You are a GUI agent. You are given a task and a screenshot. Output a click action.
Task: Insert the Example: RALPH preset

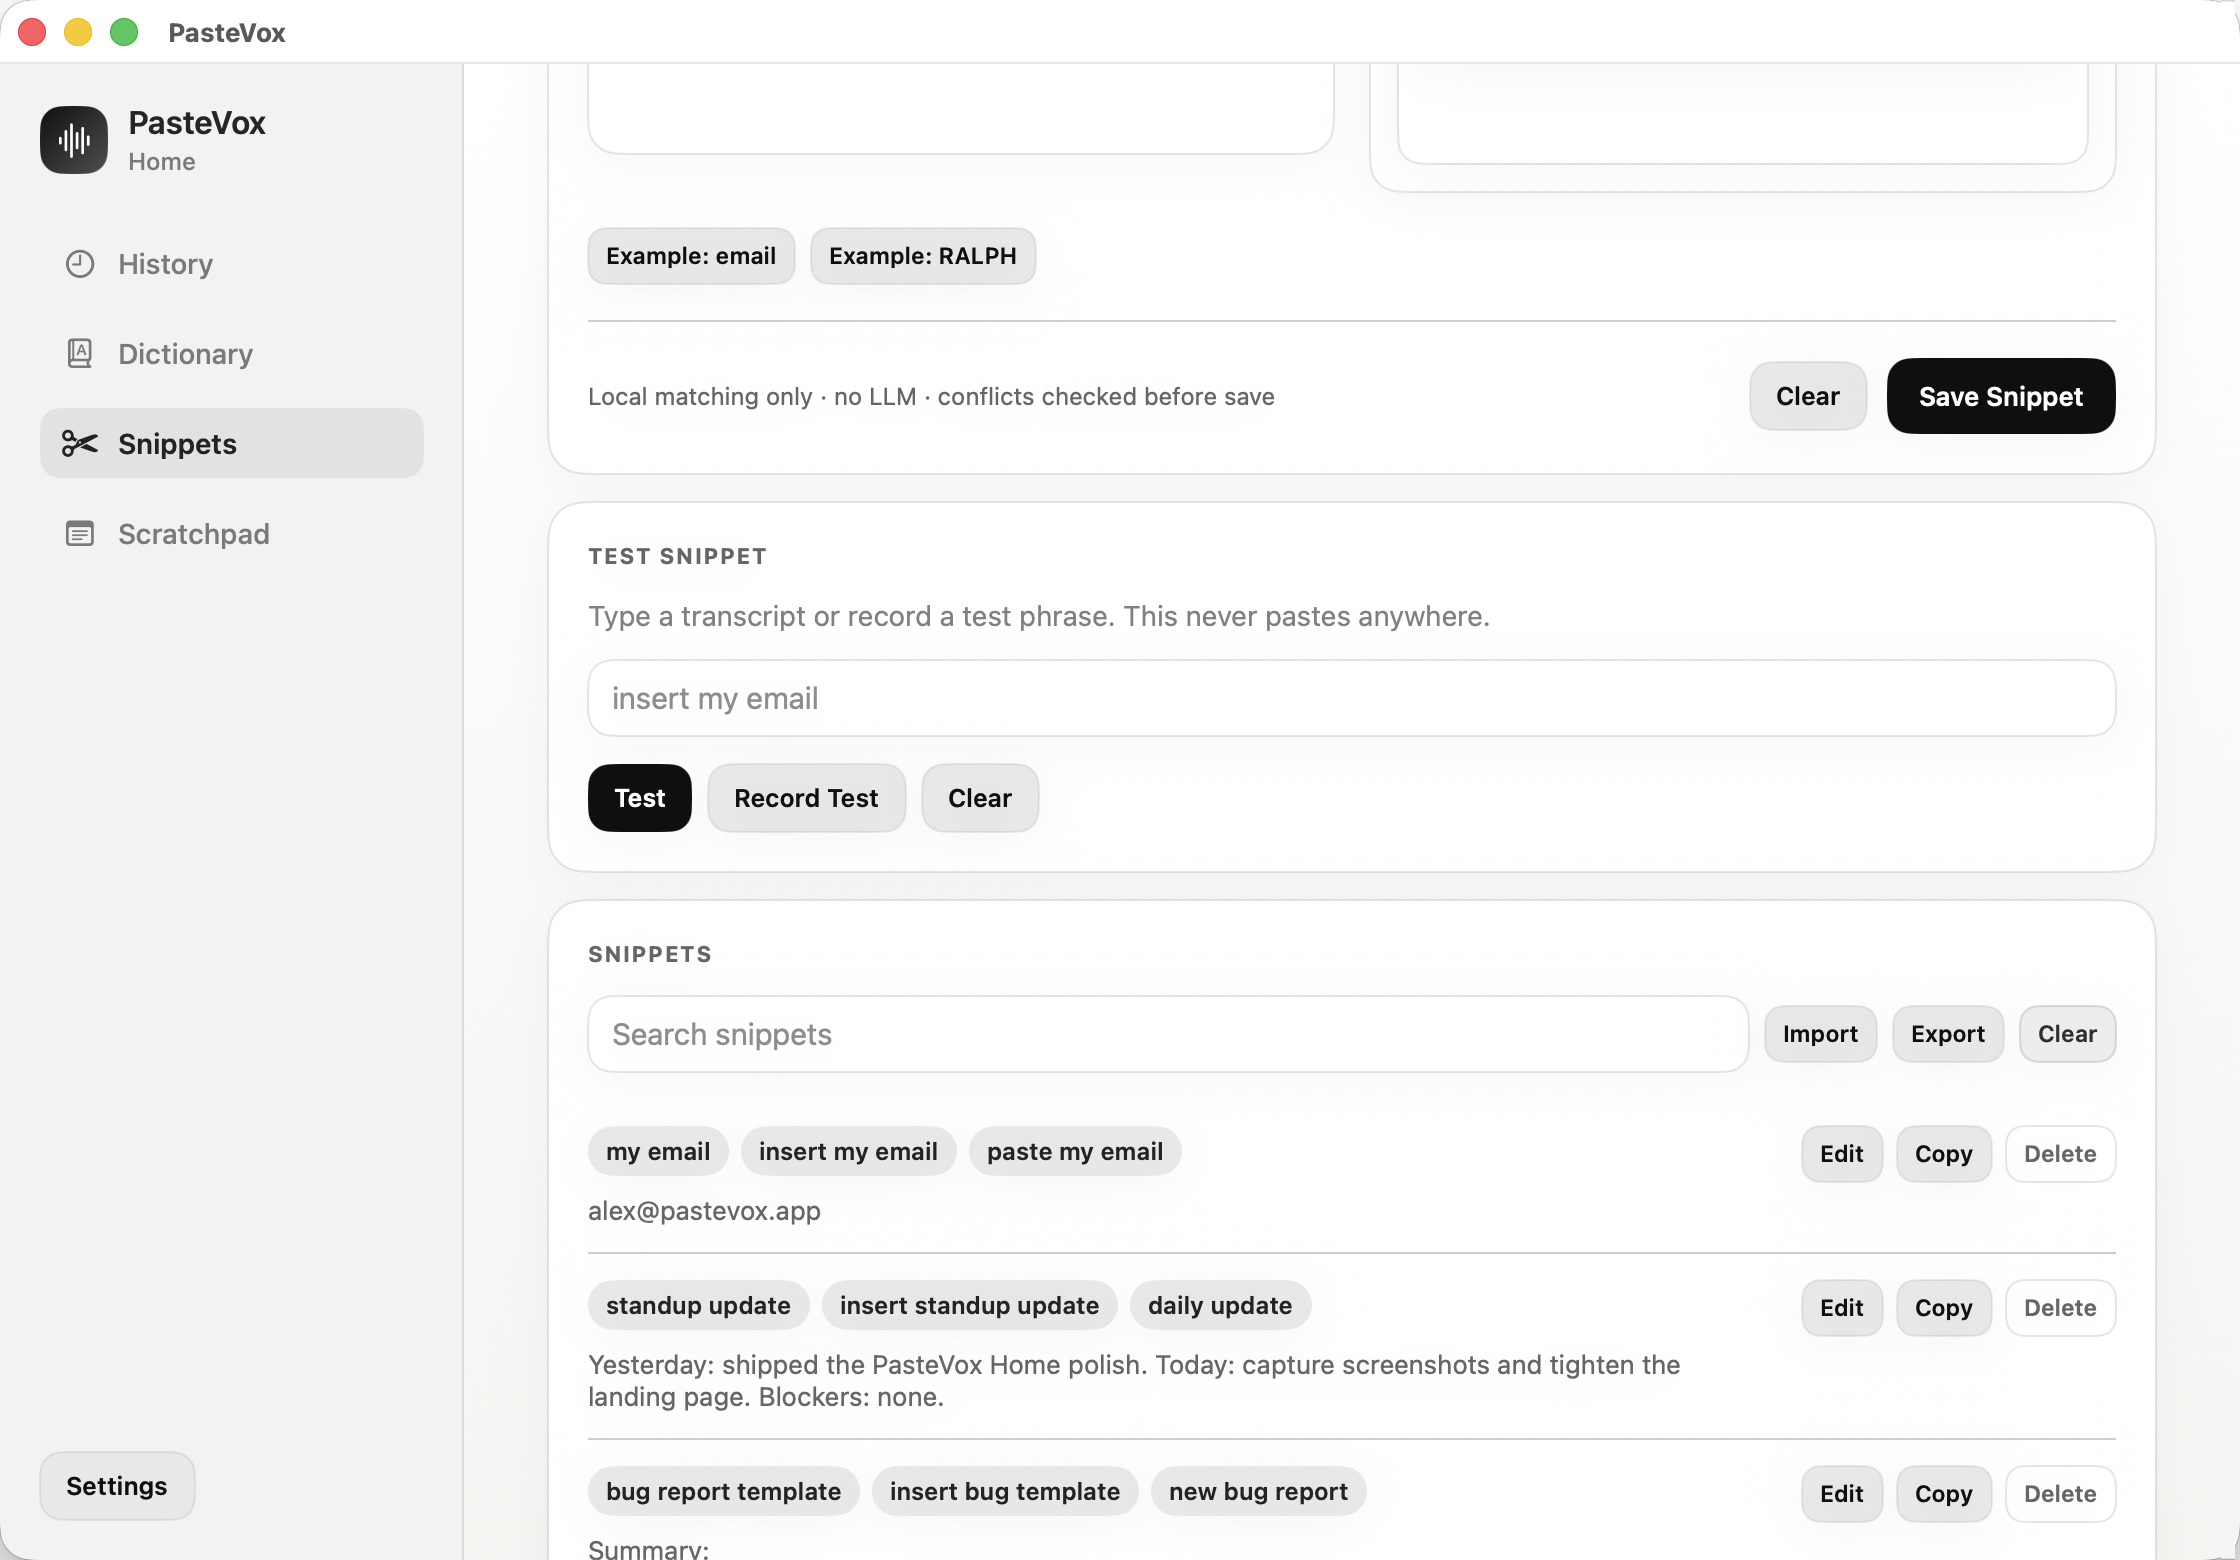923,256
